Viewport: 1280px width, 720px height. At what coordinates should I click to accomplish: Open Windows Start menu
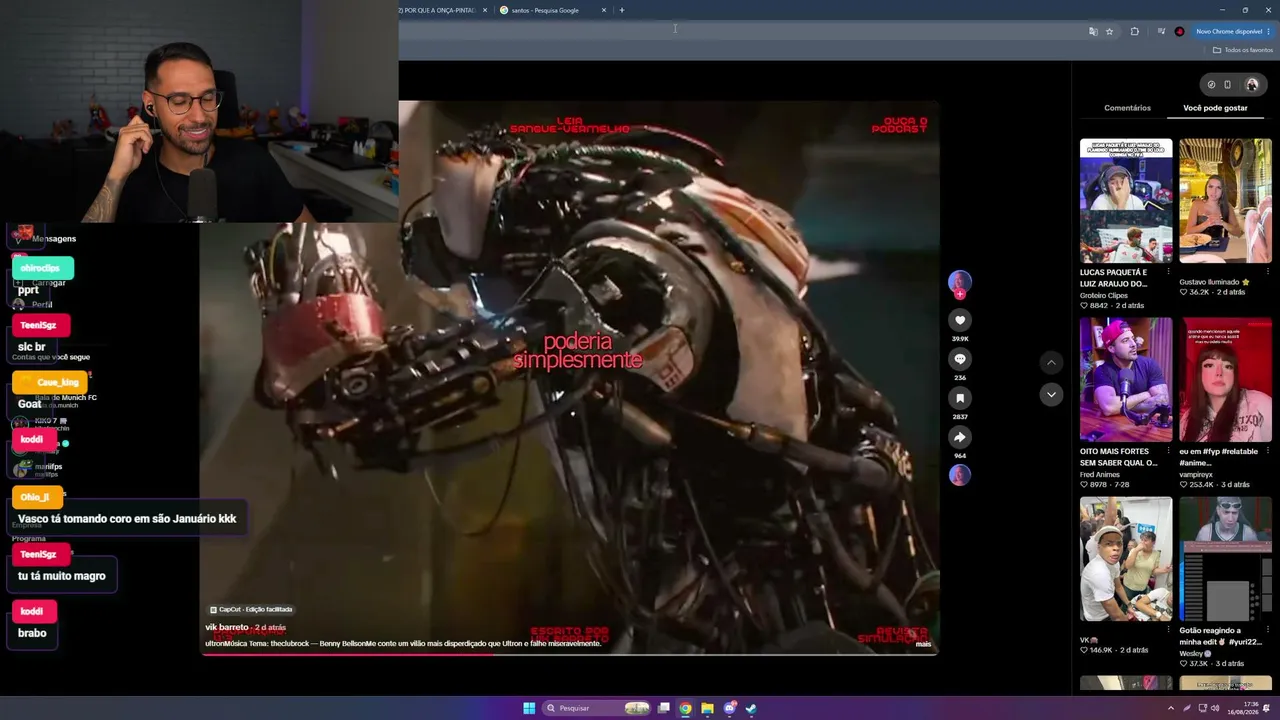click(529, 708)
